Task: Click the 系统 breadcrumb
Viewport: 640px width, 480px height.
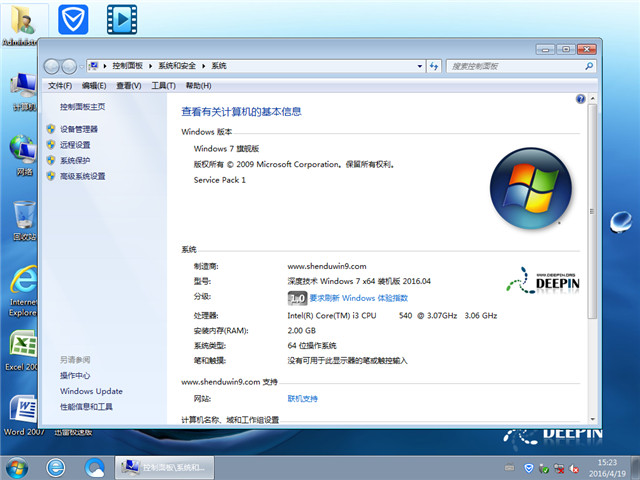Action: (219, 66)
